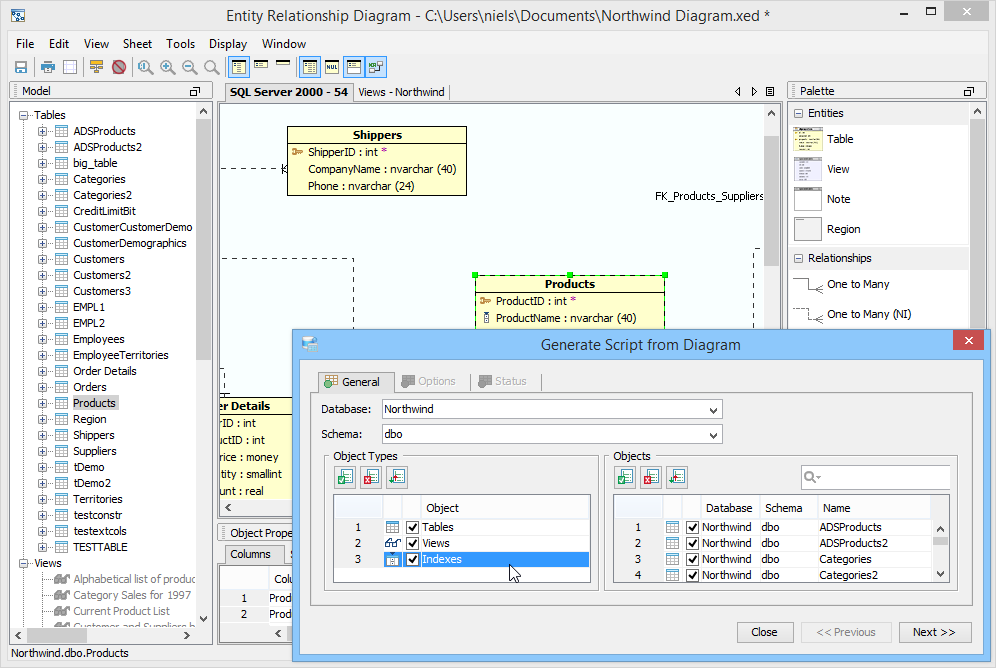Select Category Sales for 1997 view

point(132,595)
